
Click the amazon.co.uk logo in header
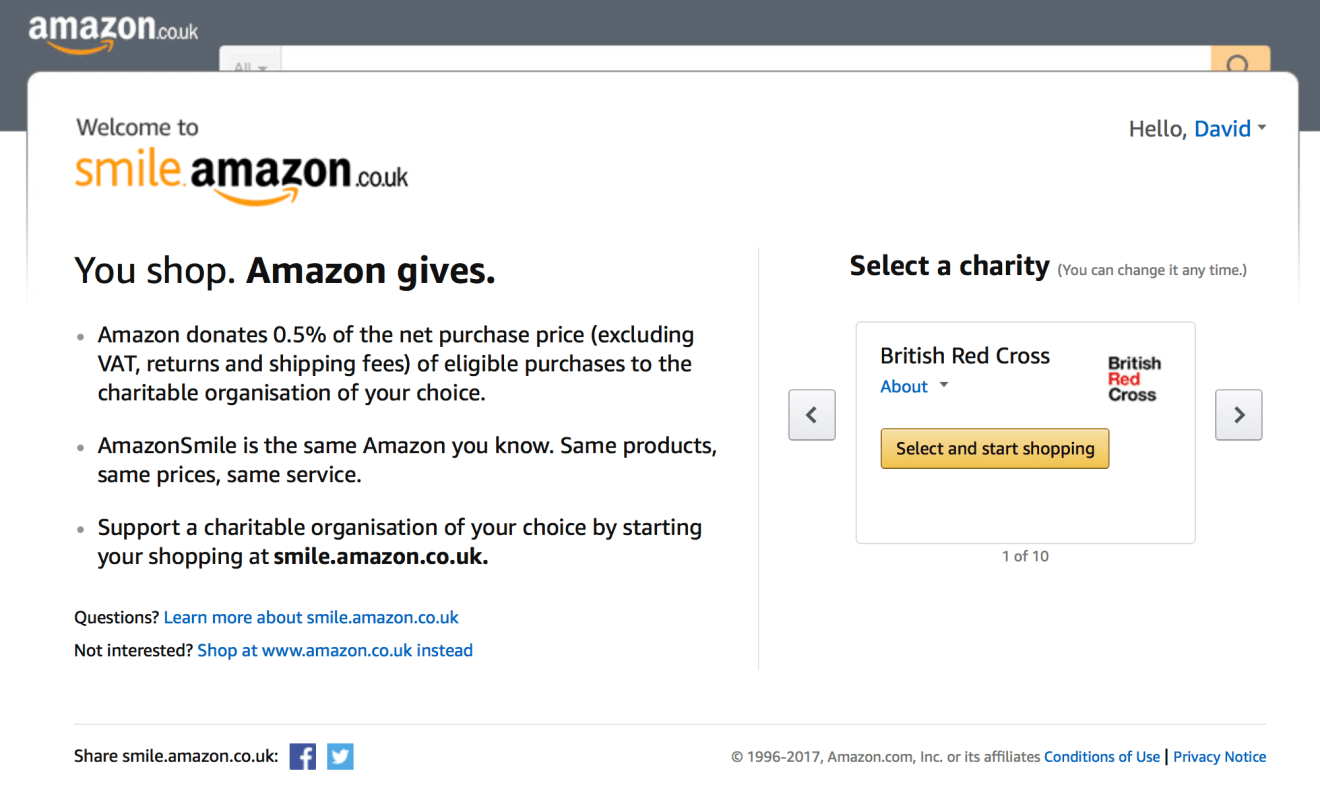[113, 31]
